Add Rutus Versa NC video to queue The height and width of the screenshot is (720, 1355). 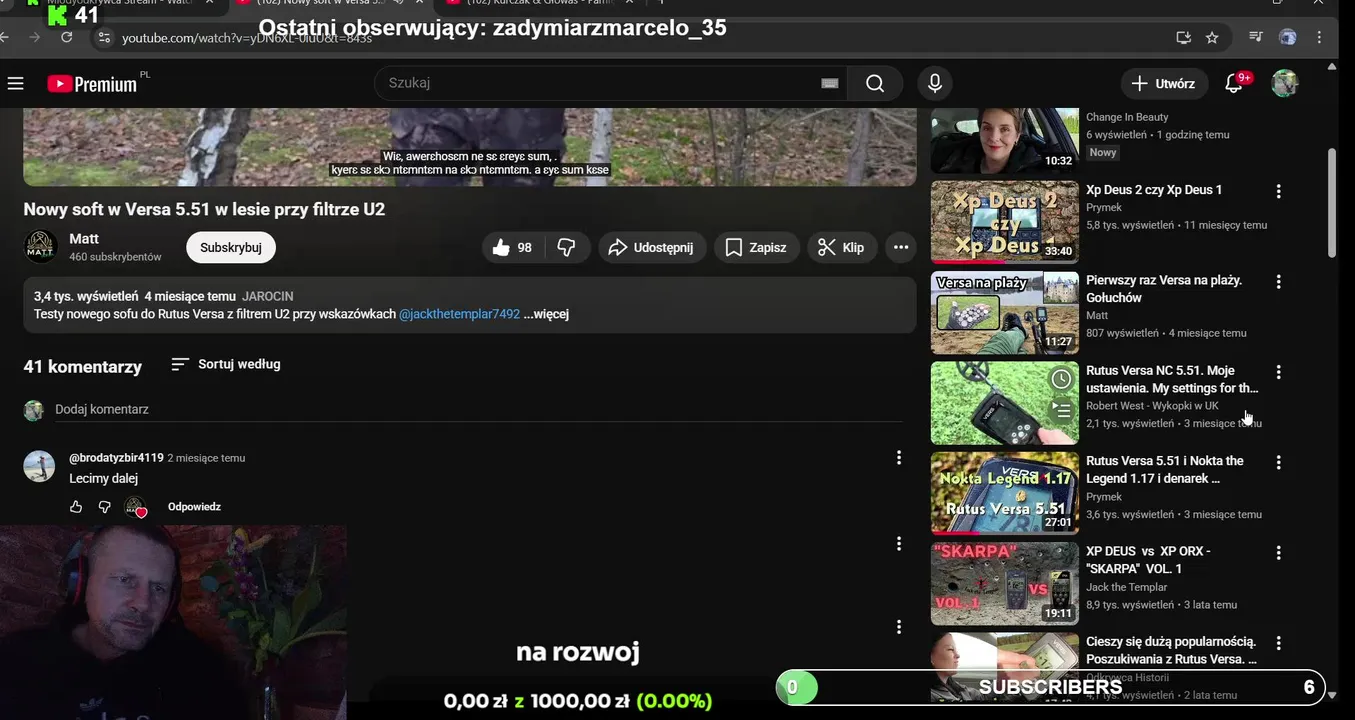(1061, 410)
